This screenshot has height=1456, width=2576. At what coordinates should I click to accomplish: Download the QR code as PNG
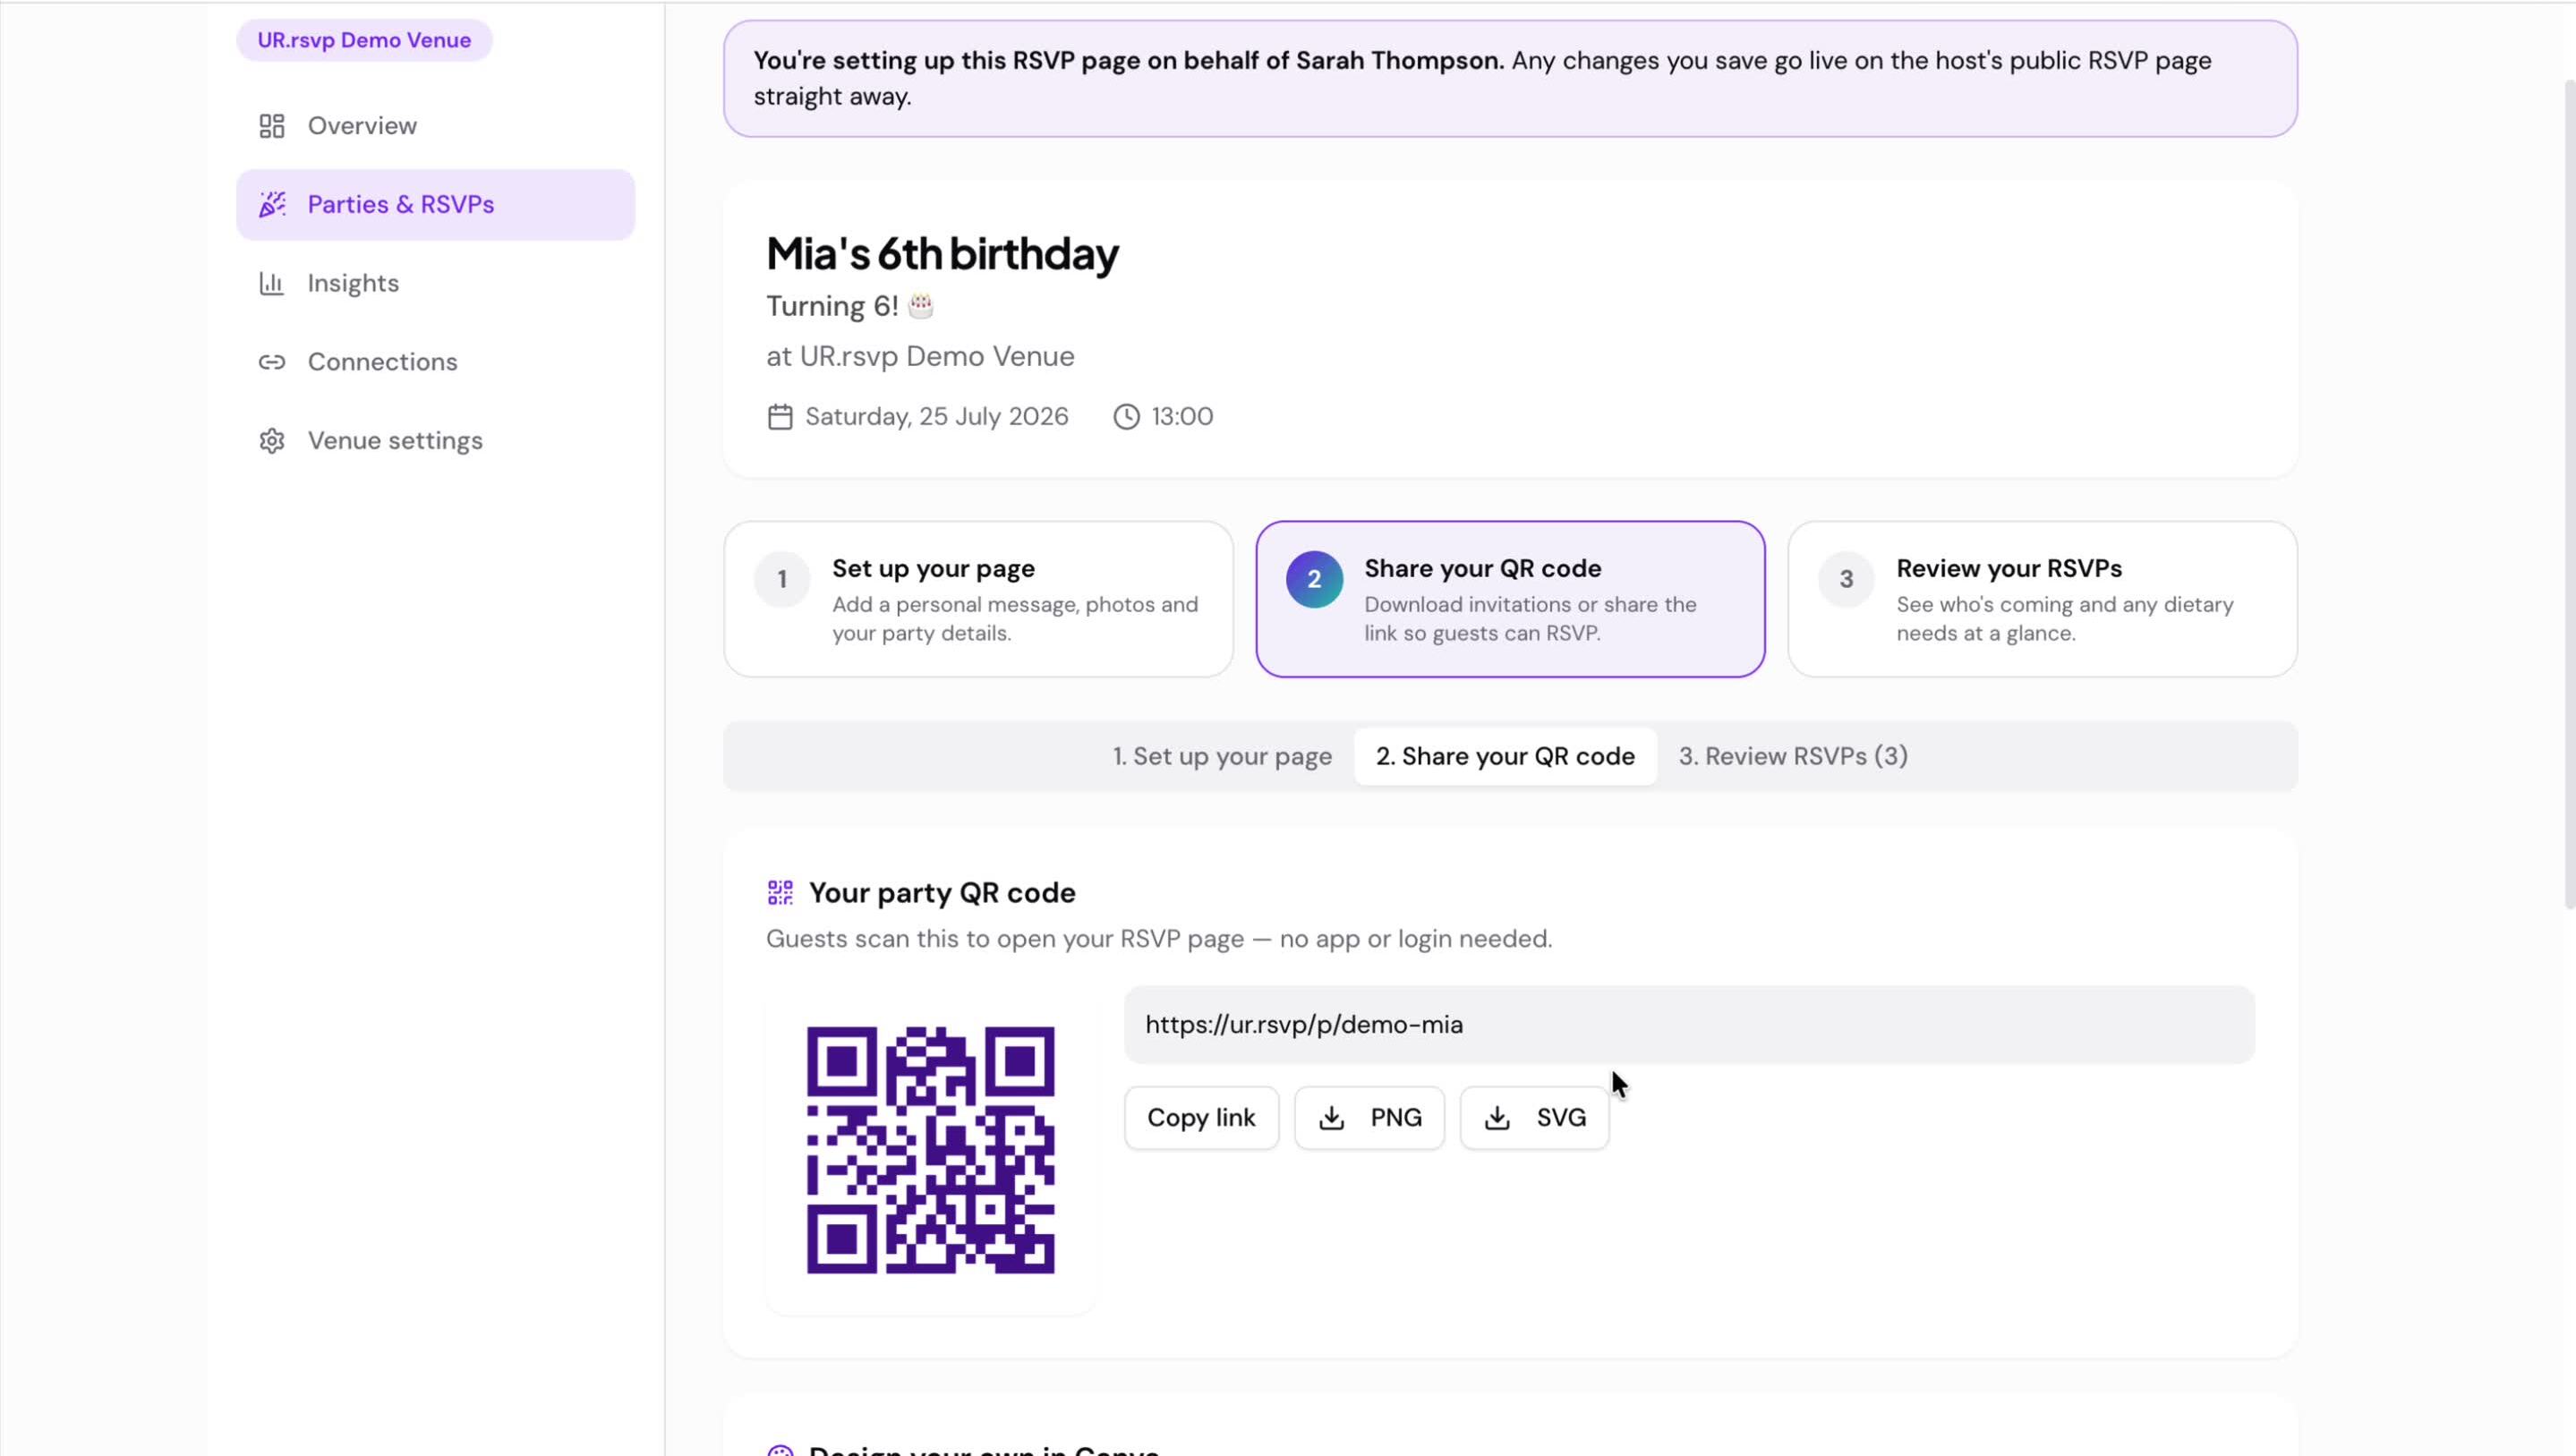pyautogui.click(x=1369, y=1118)
